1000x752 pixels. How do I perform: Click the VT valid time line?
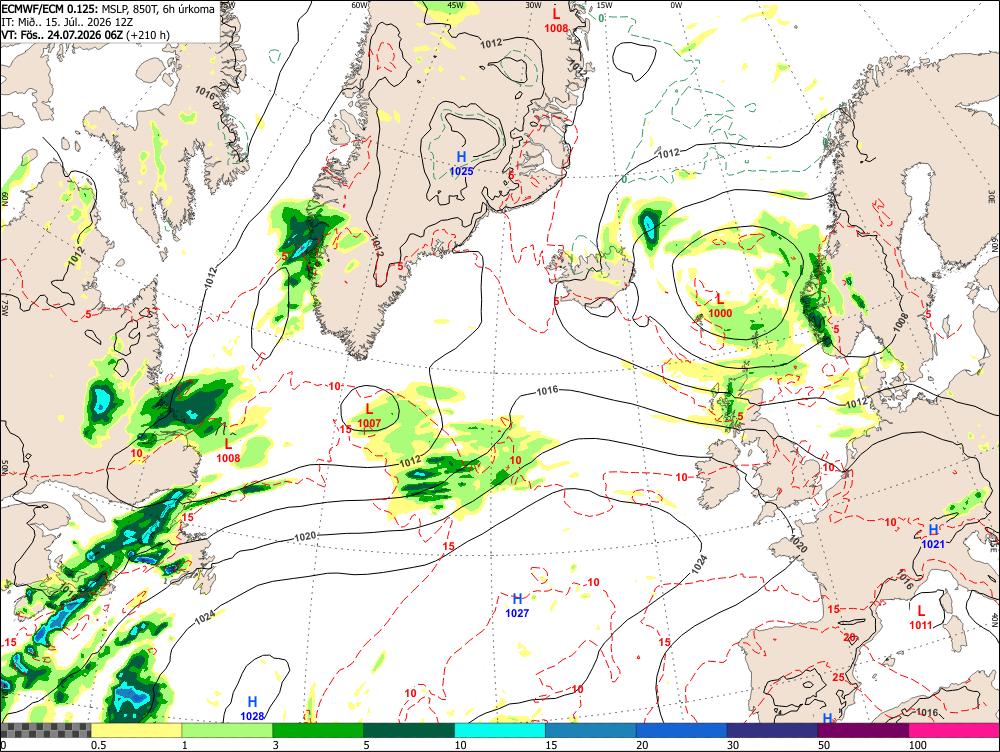tap(85, 34)
